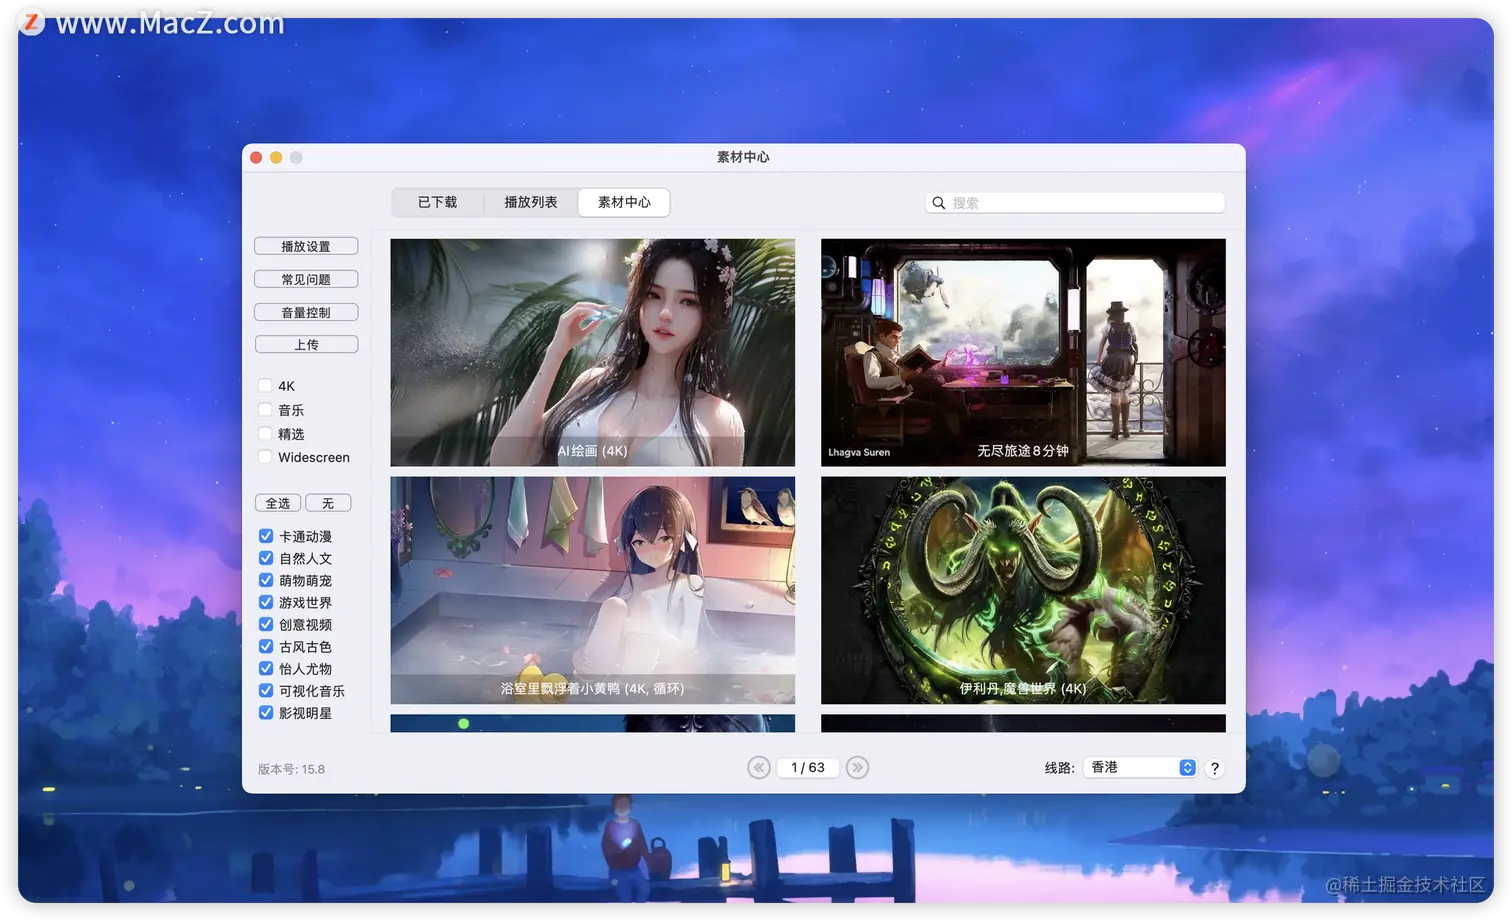Uncheck the 自然人文 category
Viewport: 1512px width, 921px height.
[x=266, y=558]
